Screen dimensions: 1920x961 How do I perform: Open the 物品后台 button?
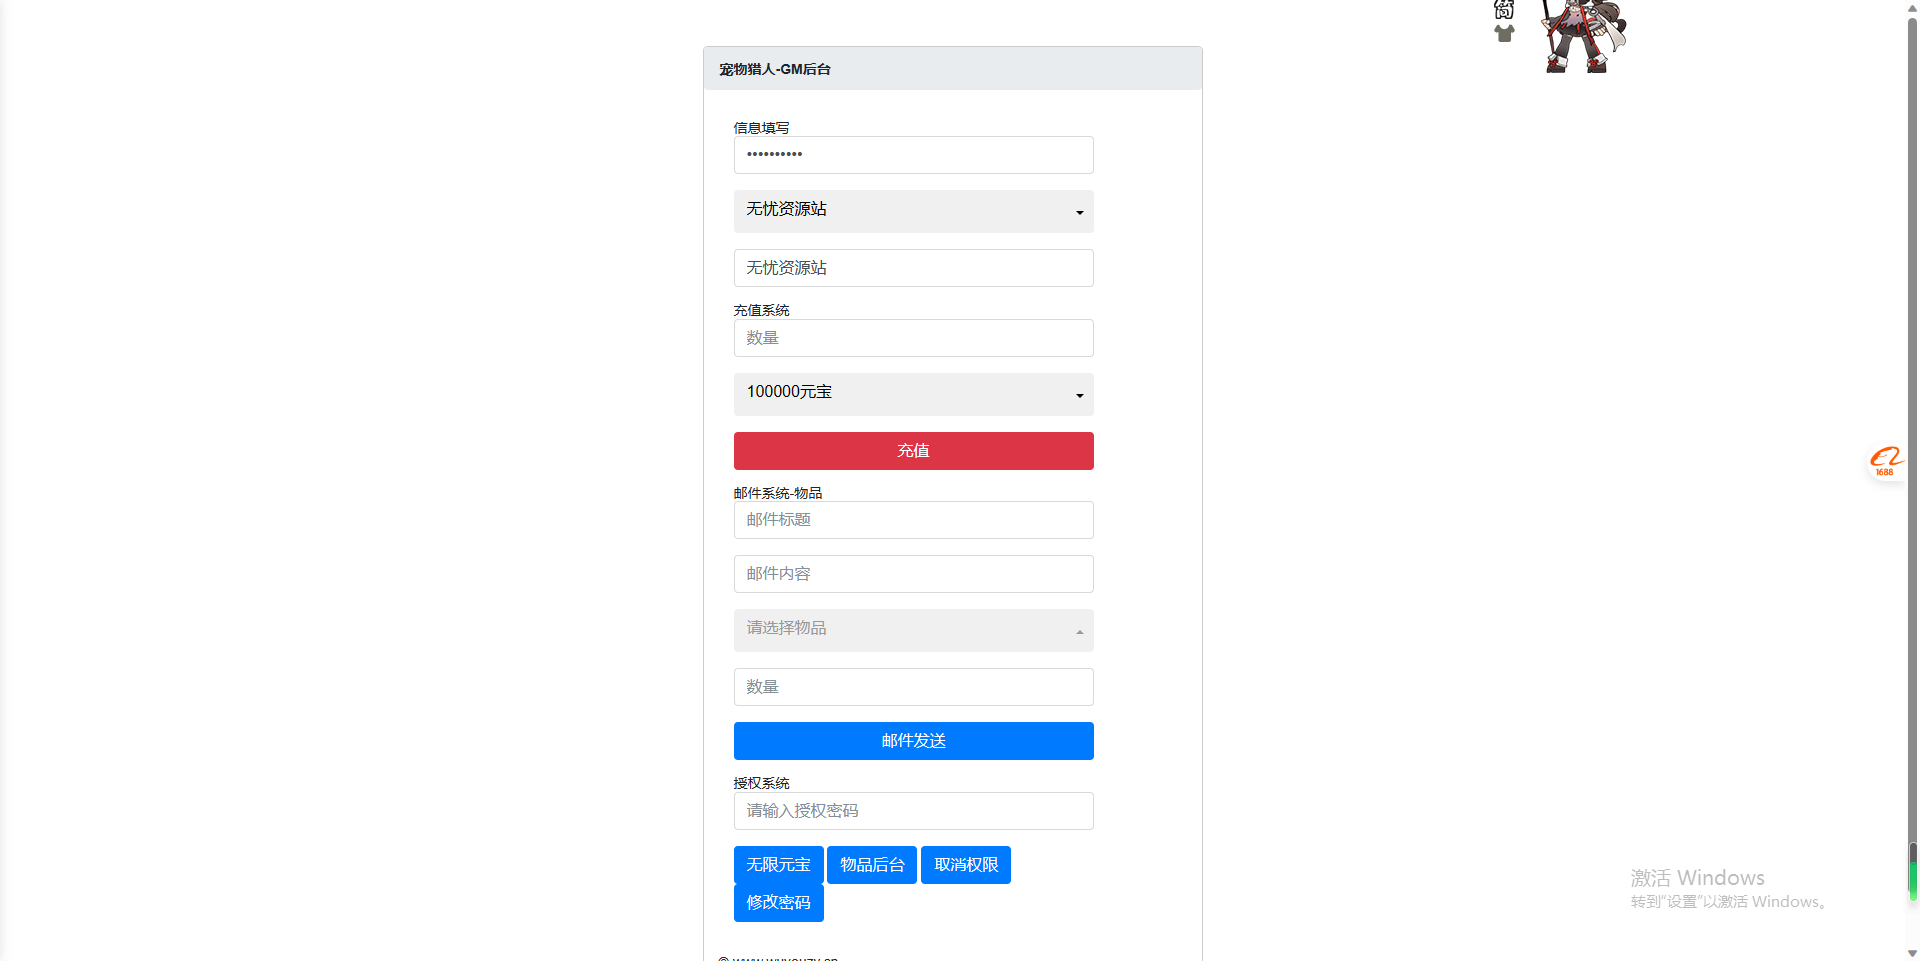tap(872, 865)
